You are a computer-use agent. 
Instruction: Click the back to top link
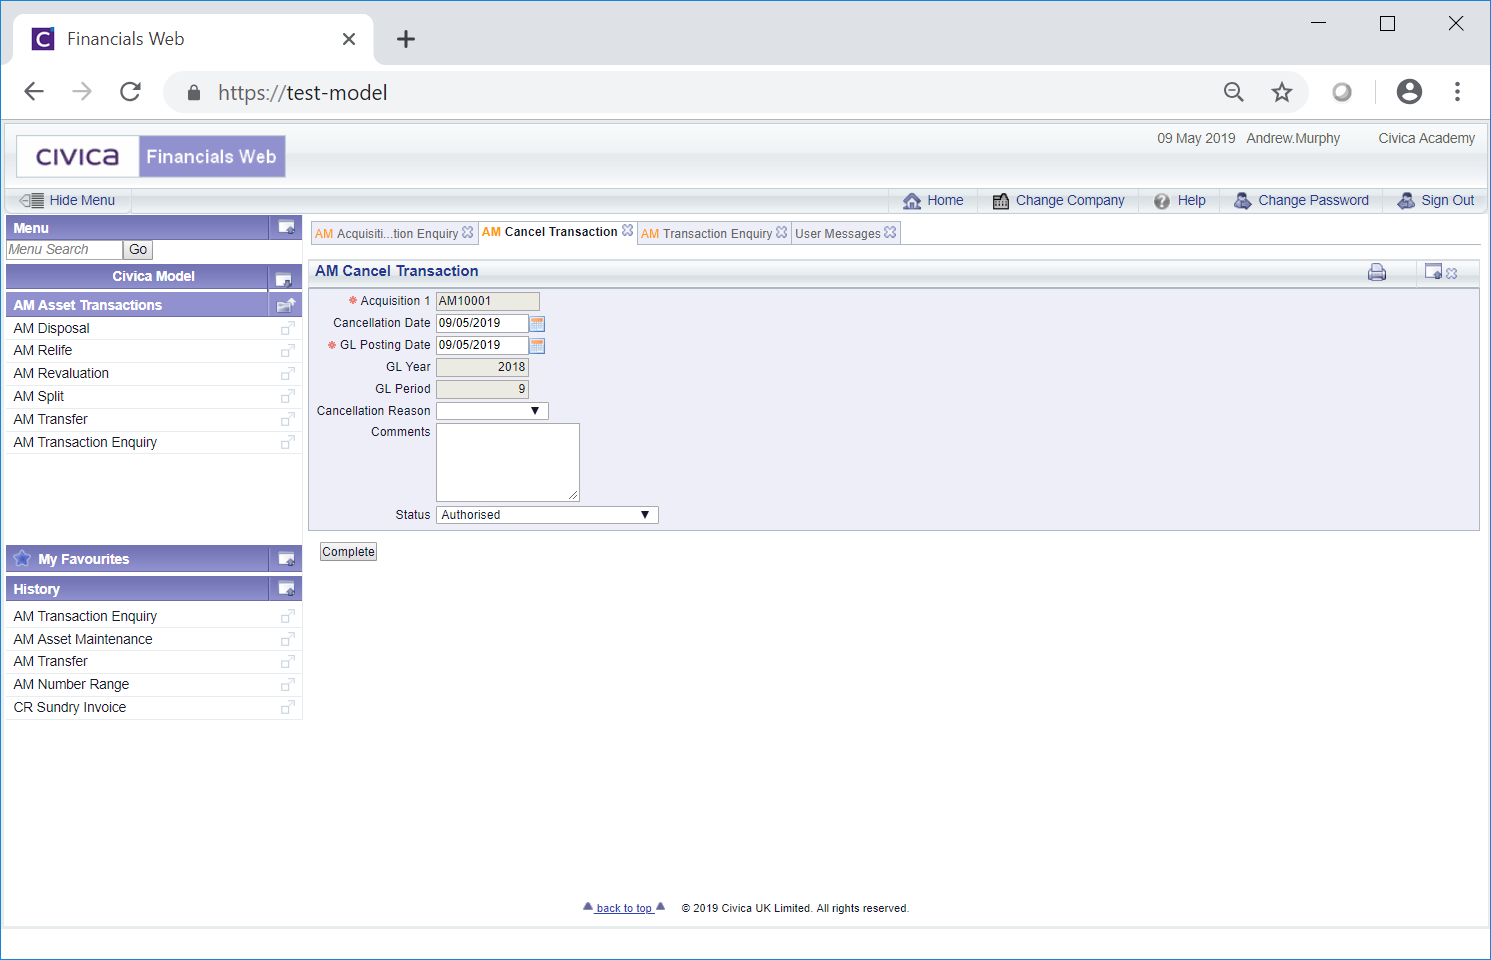[624, 908]
